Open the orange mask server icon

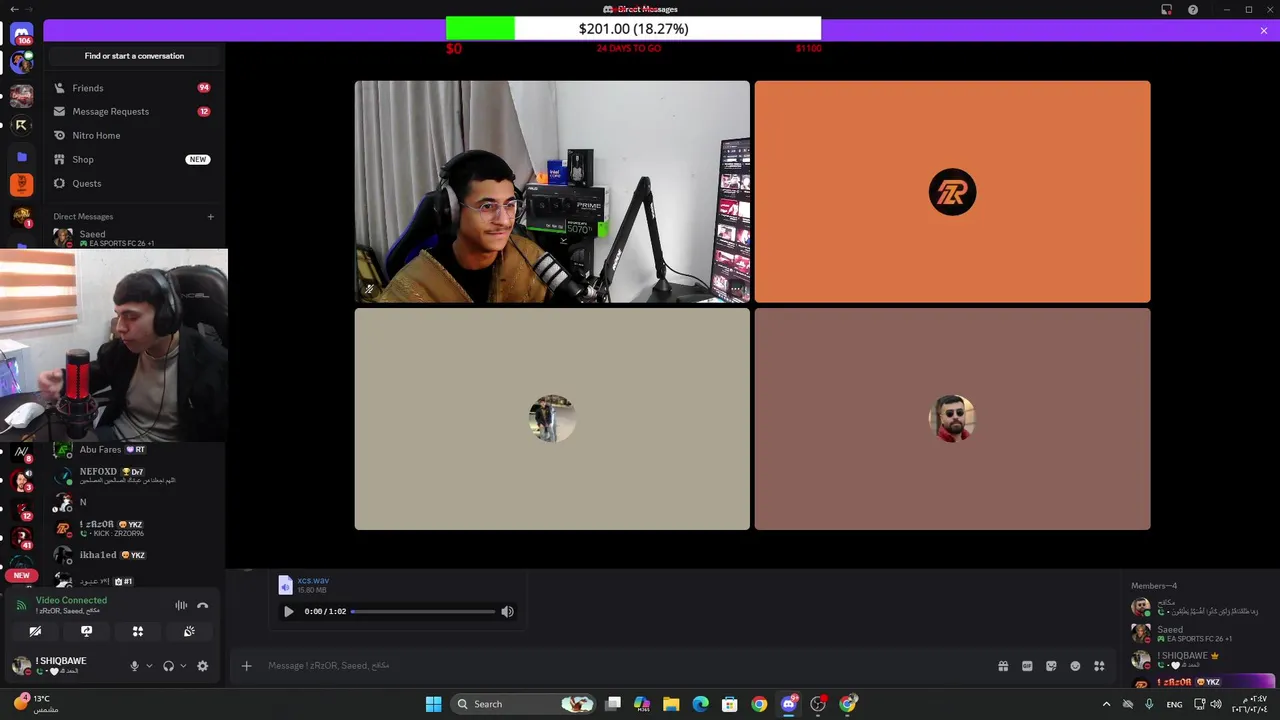point(21,184)
